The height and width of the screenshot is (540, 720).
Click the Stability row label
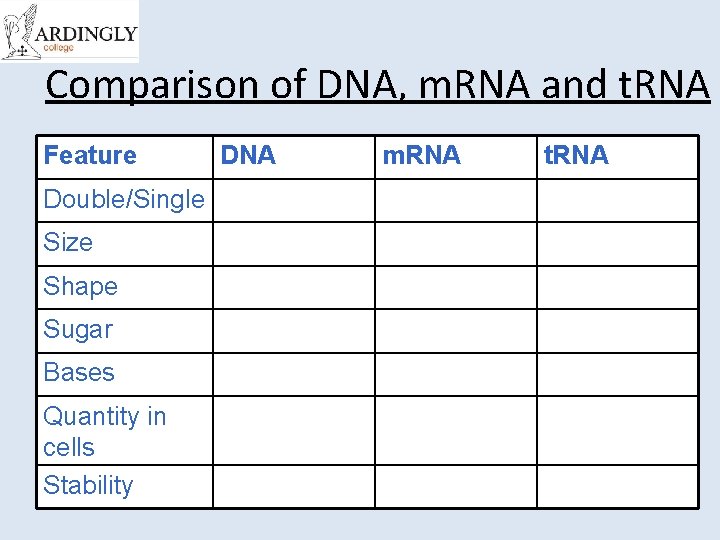tap(88, 486)
